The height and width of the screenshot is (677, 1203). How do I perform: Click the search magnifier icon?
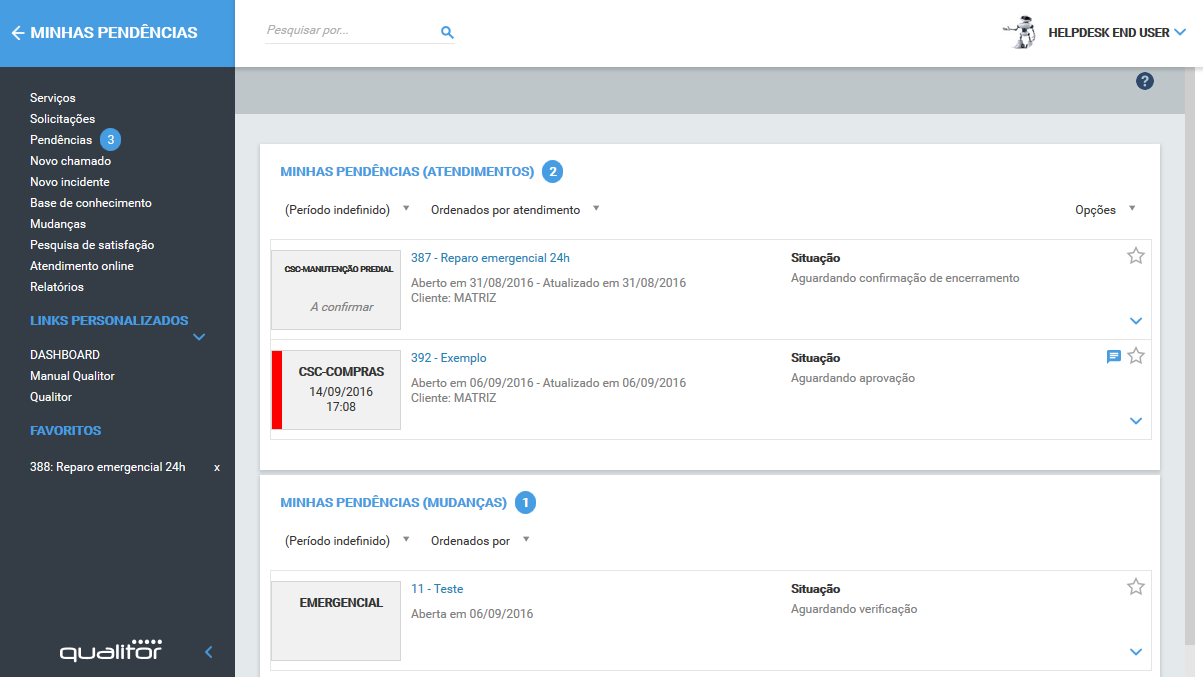click(447, 32)
